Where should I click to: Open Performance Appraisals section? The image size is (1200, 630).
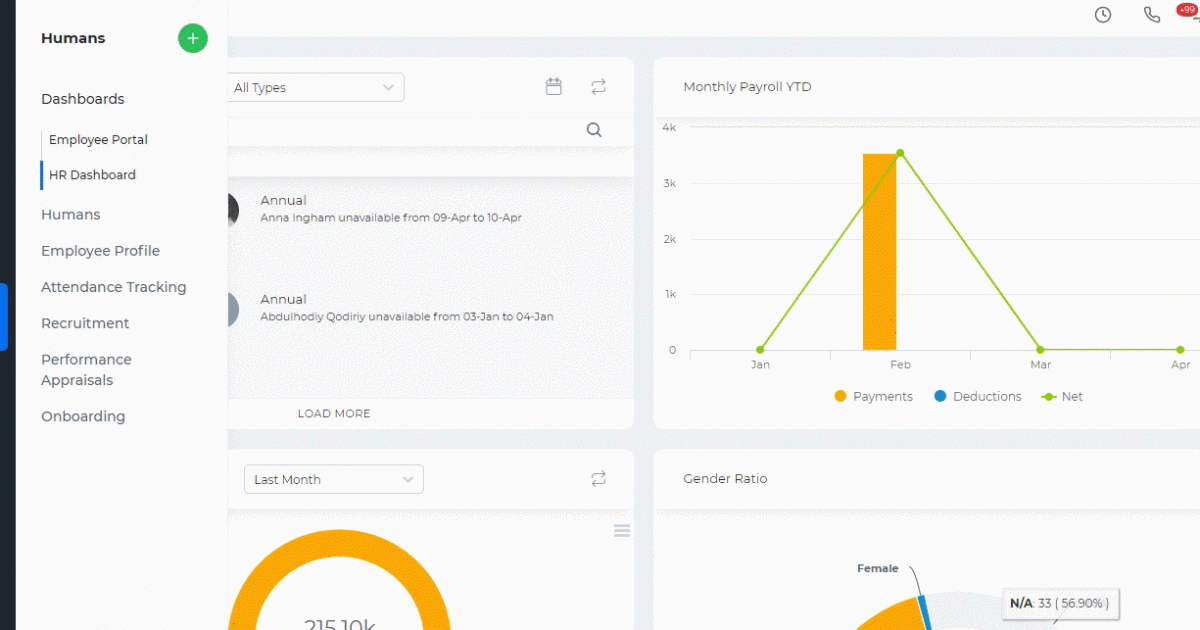86,370
